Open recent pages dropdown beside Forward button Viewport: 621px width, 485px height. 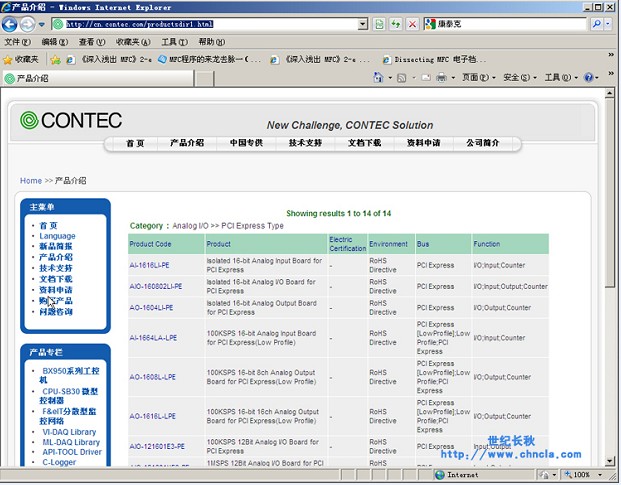42,25
